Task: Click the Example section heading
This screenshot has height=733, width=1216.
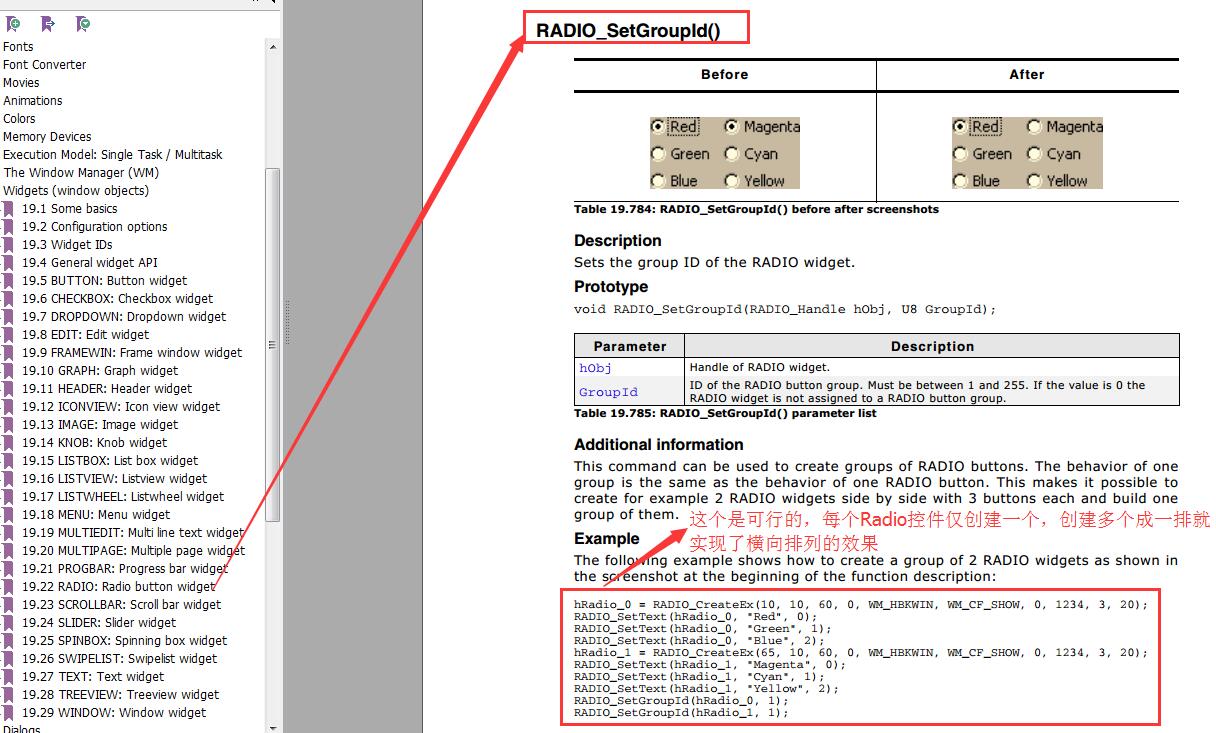Action: pyautogui.click(x=607, y=539)
